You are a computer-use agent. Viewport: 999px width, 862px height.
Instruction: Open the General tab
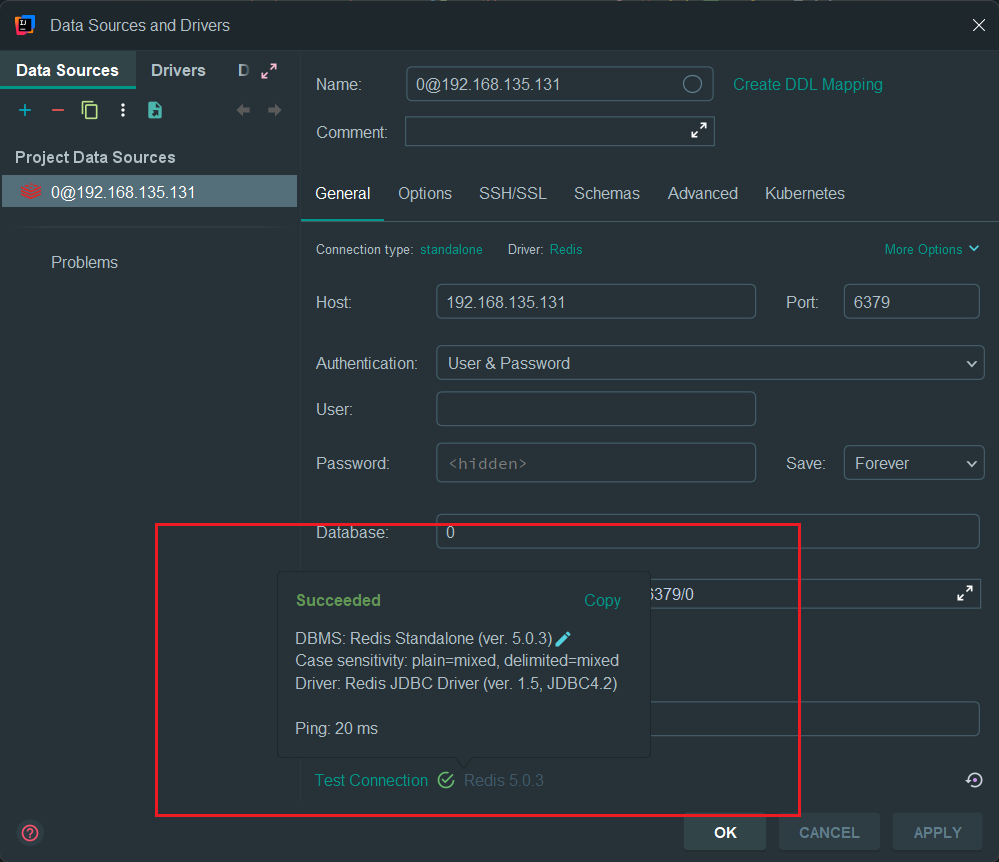pyautogui.click(x=343, y=194)
